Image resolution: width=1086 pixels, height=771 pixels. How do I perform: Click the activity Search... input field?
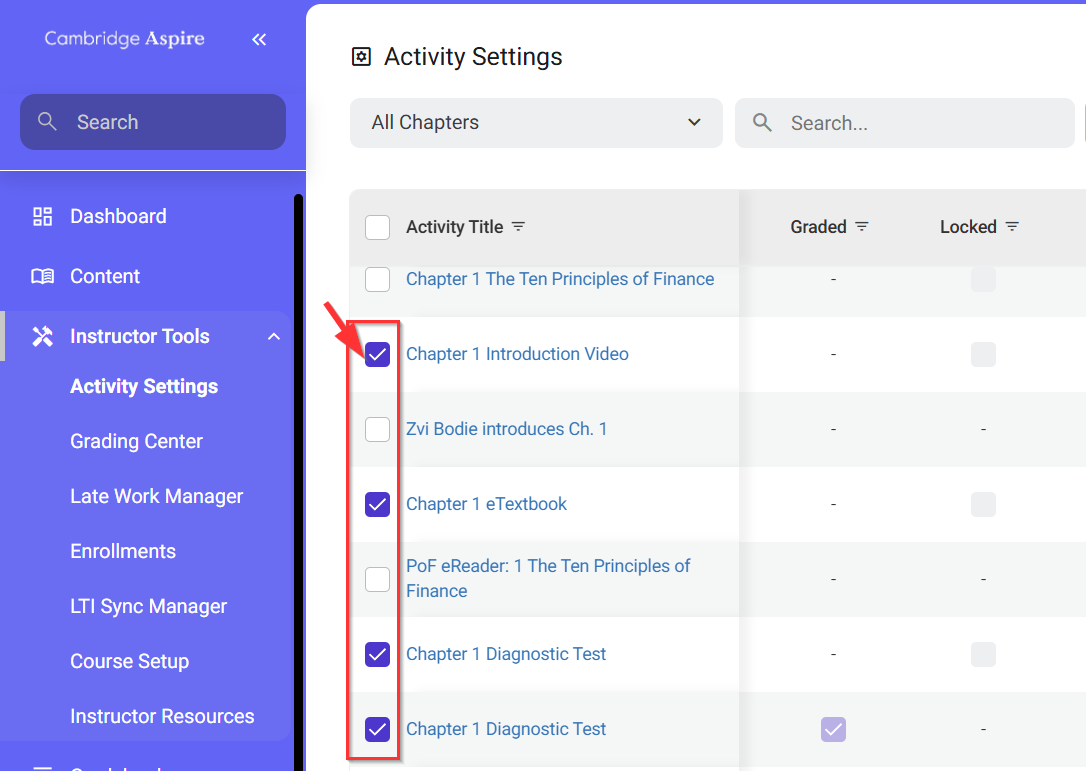coord(905,123)
